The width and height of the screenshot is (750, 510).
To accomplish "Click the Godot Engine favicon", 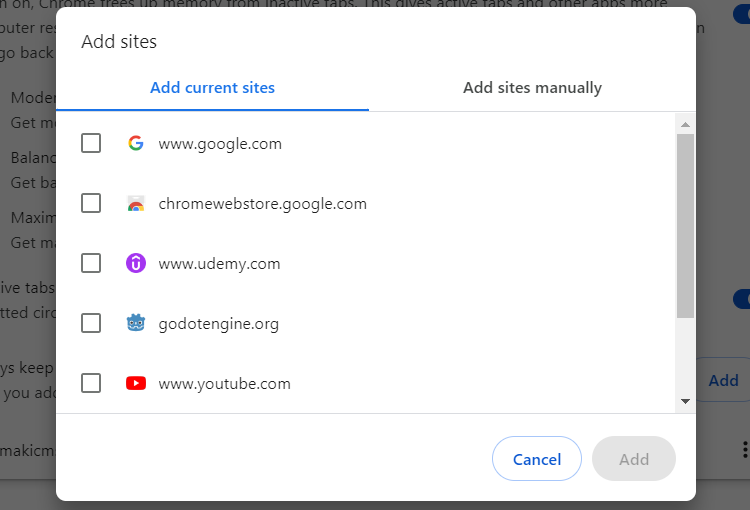I will 136,324.
